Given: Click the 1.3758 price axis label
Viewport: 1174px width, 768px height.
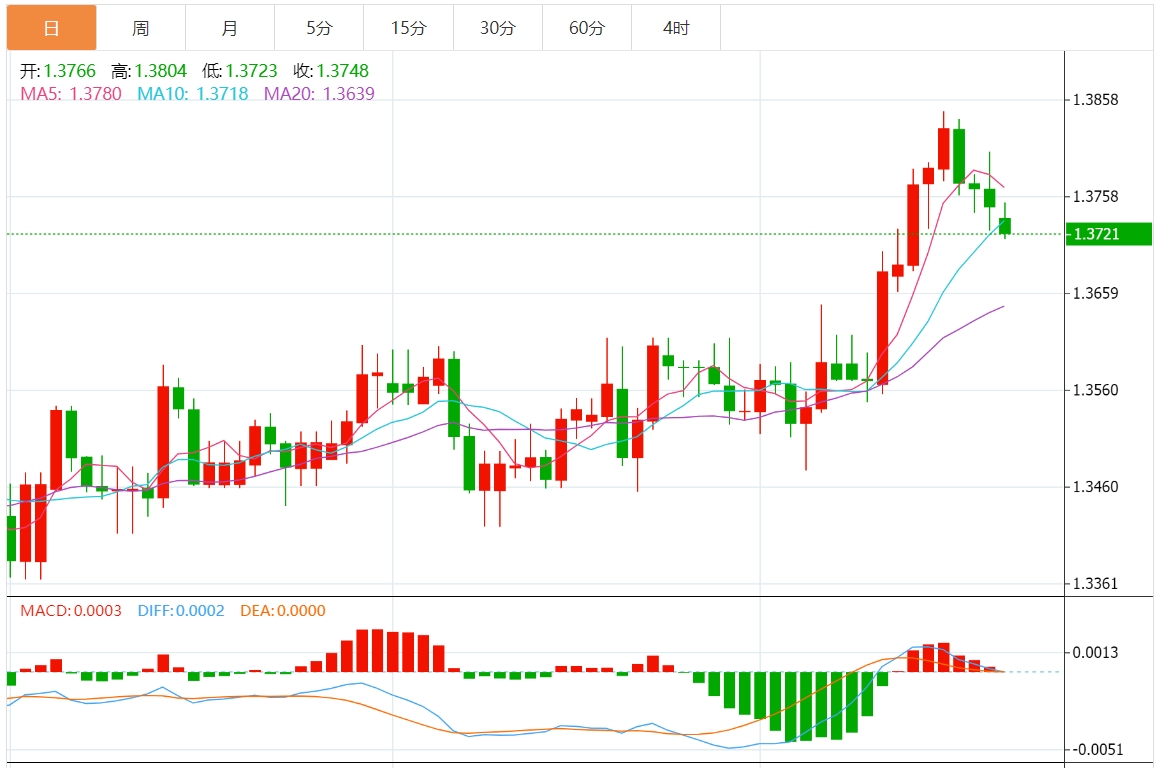Looking at the screenshot, I should point(1095,196).
